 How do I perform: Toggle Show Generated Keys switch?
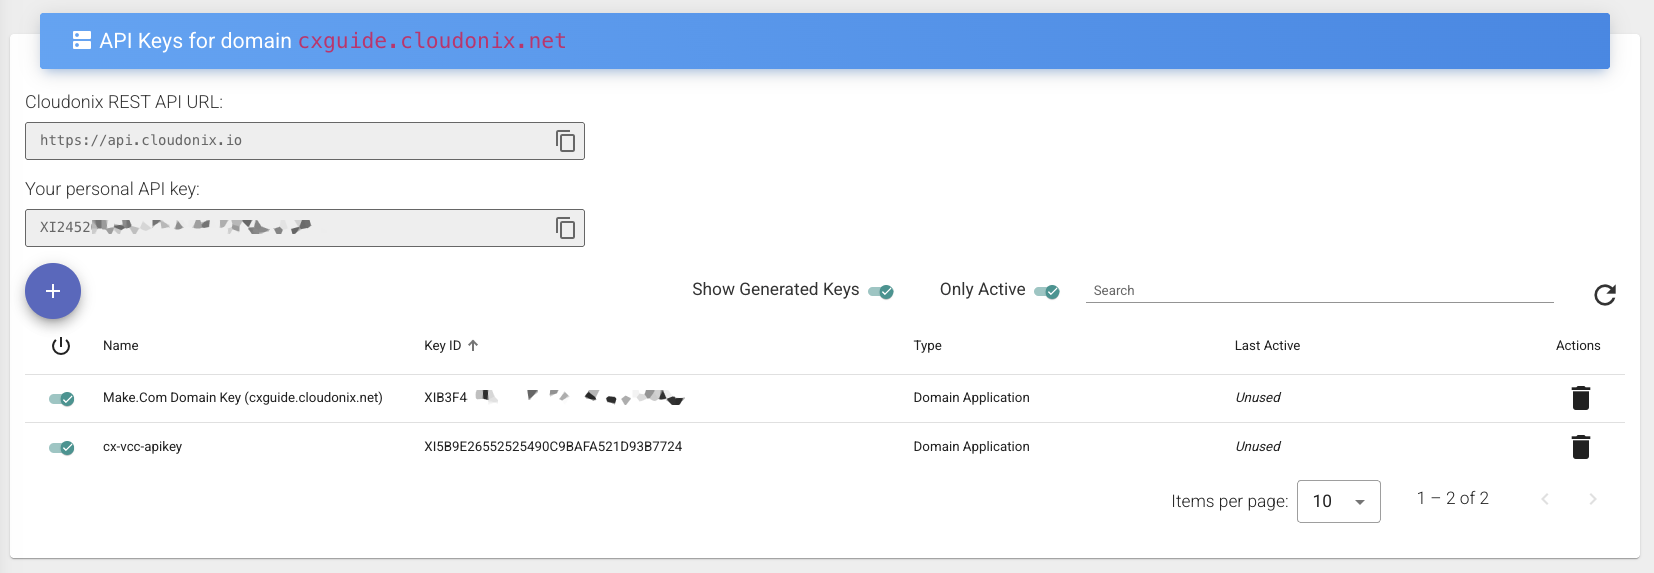coord(881,291)
